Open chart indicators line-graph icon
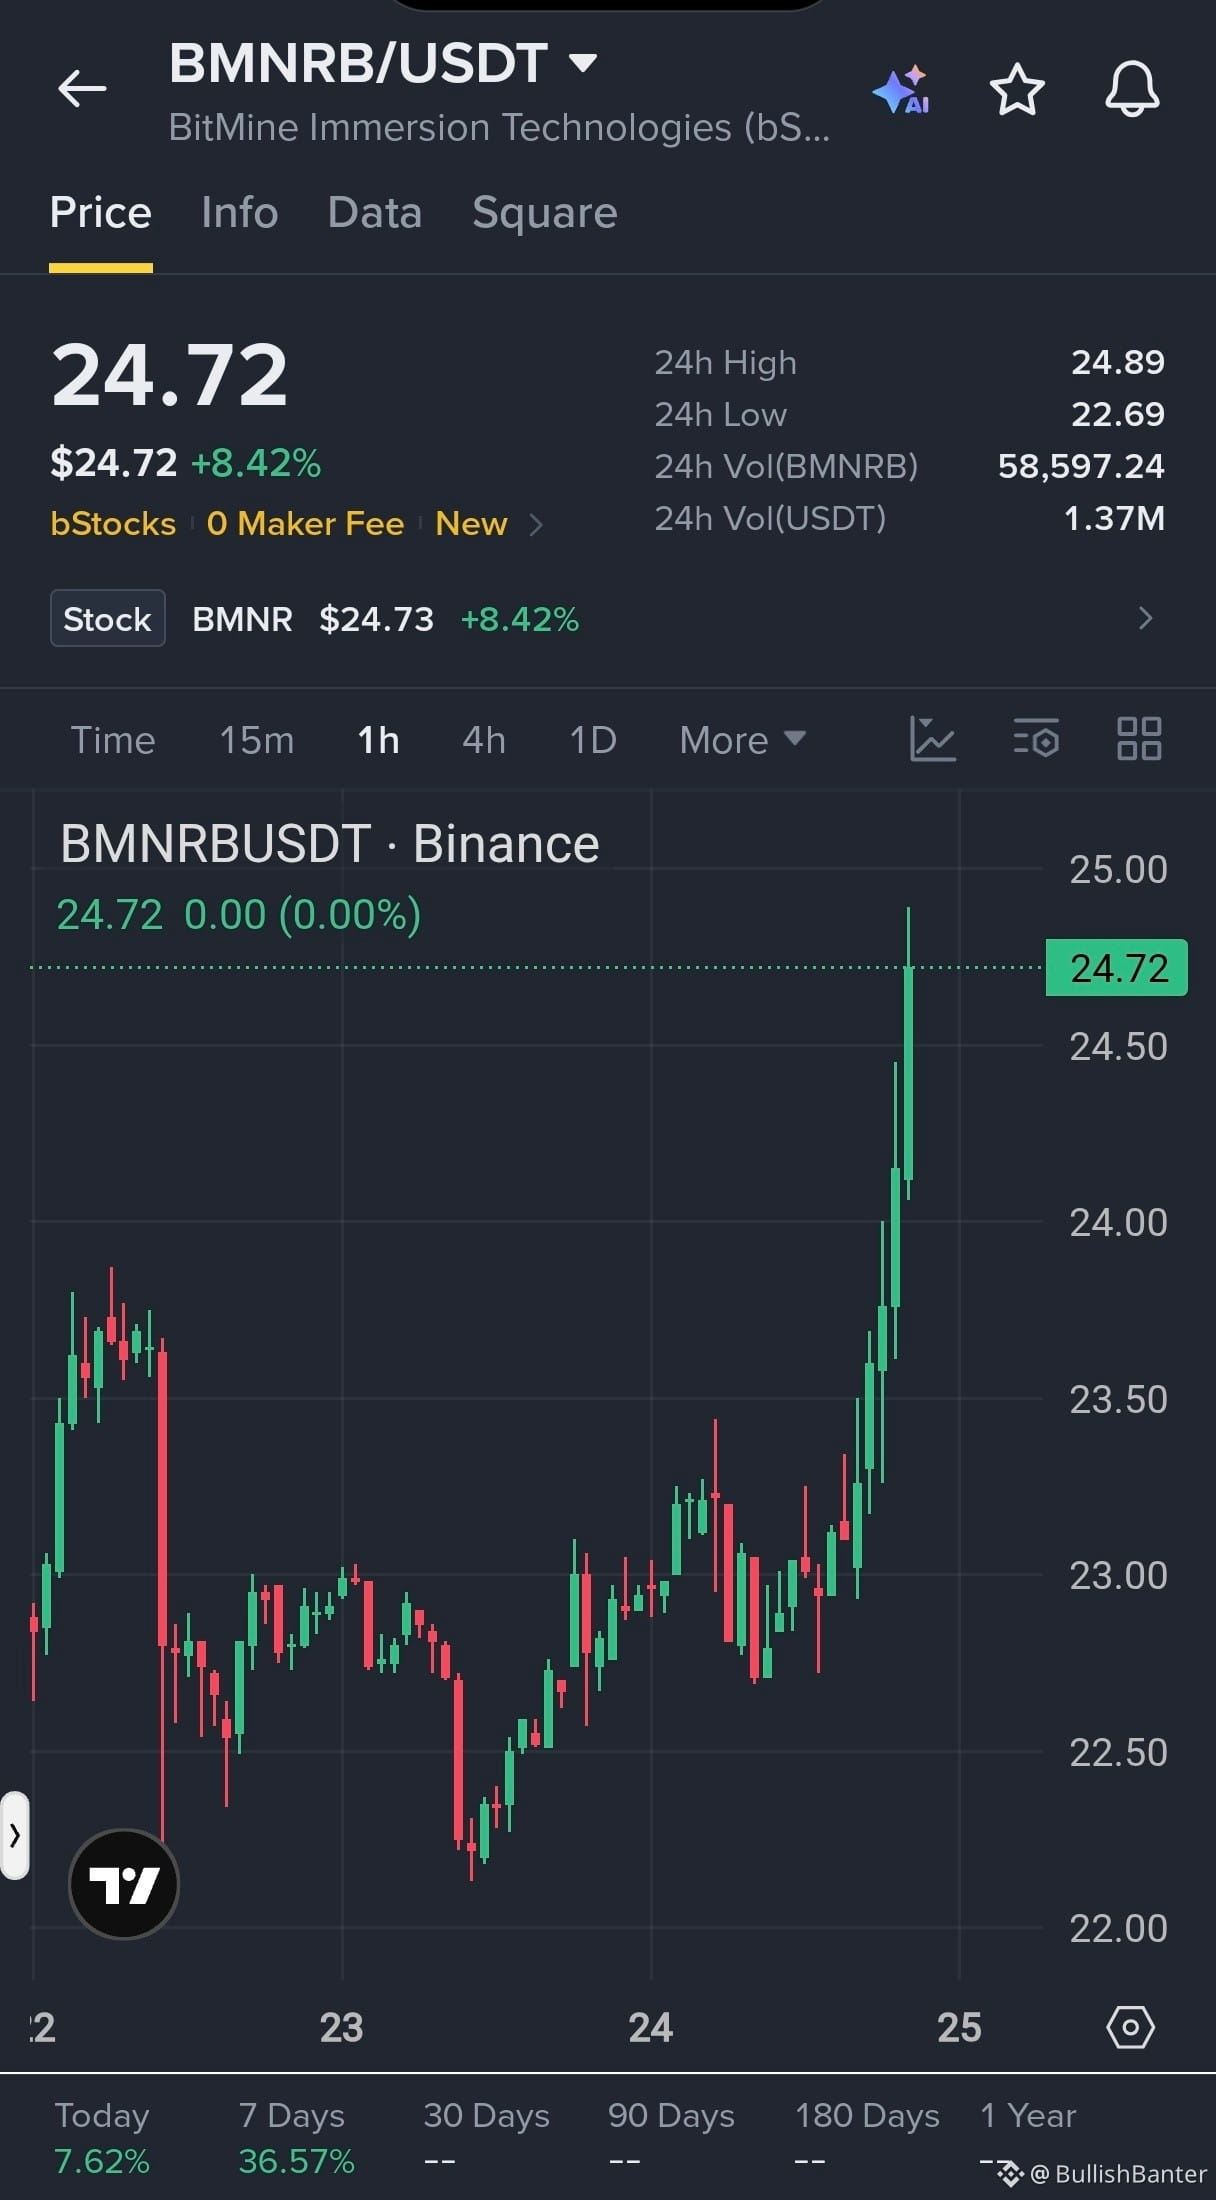The image size is (1216, 2200). [x=932, y=740]
